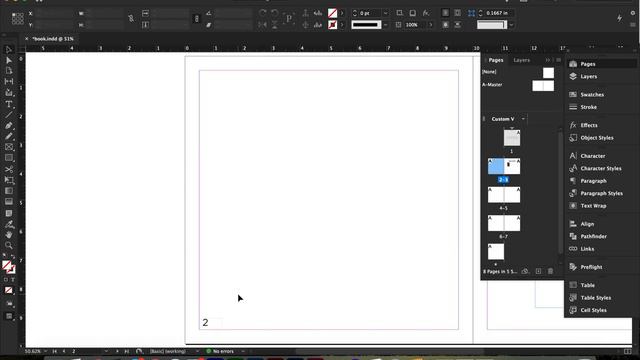Select the Free Transform tool

coord(9,180)
